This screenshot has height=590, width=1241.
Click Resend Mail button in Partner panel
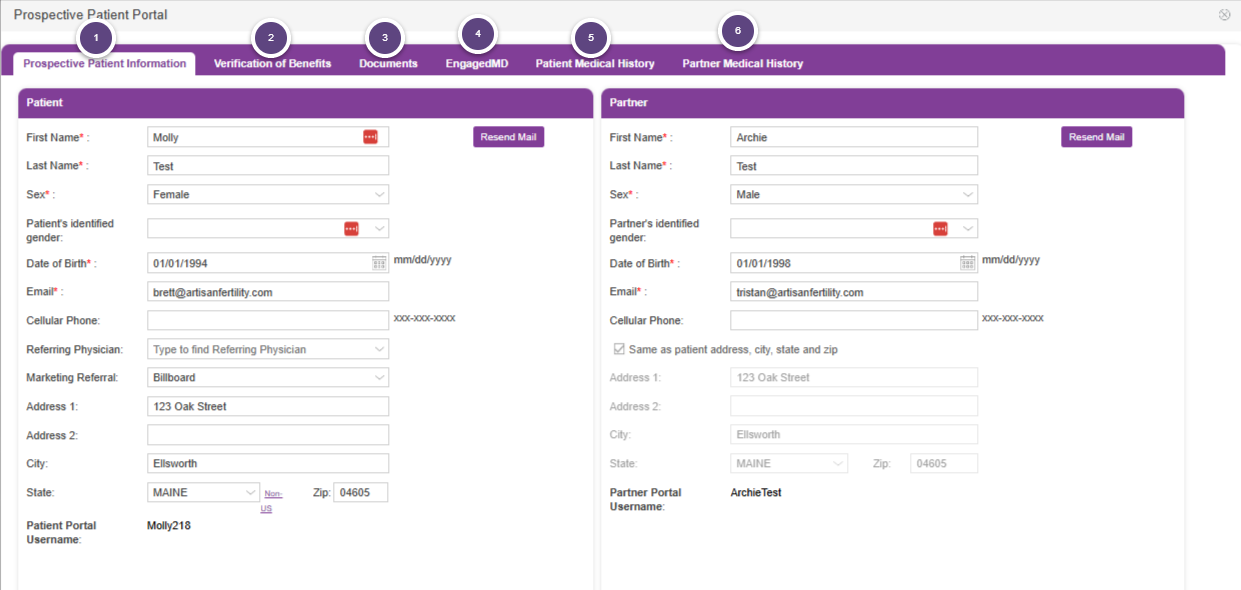coord(1096,137)
